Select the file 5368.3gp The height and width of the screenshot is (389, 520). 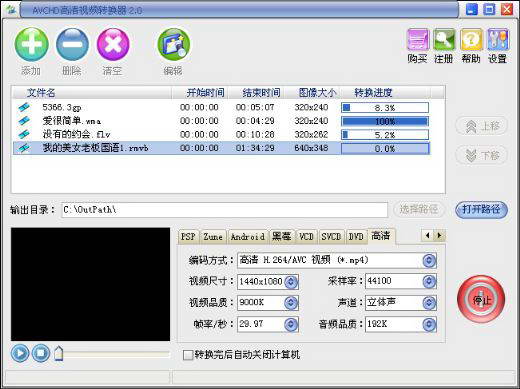coord(62,107)
